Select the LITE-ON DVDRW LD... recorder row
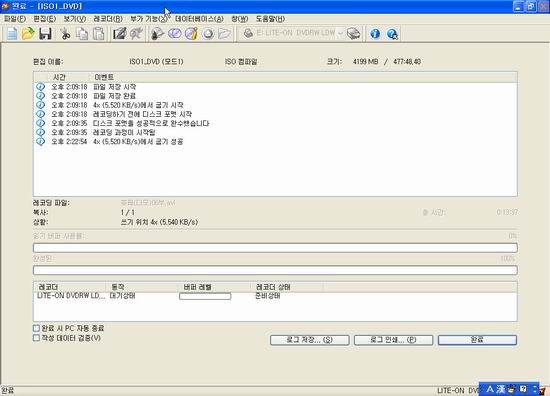 pos(275,296)
